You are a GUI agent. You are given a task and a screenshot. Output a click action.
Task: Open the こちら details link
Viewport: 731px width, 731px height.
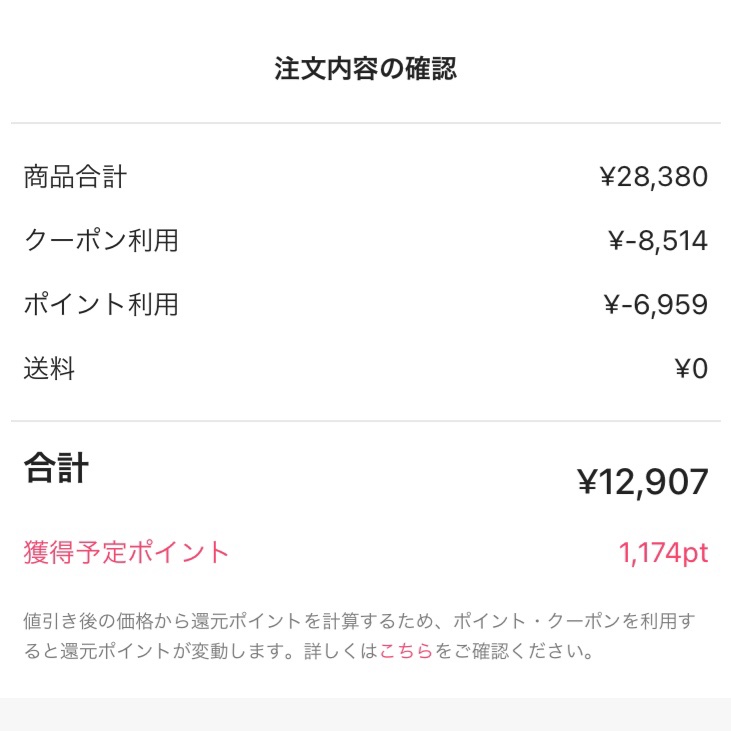tap(406, 652)
